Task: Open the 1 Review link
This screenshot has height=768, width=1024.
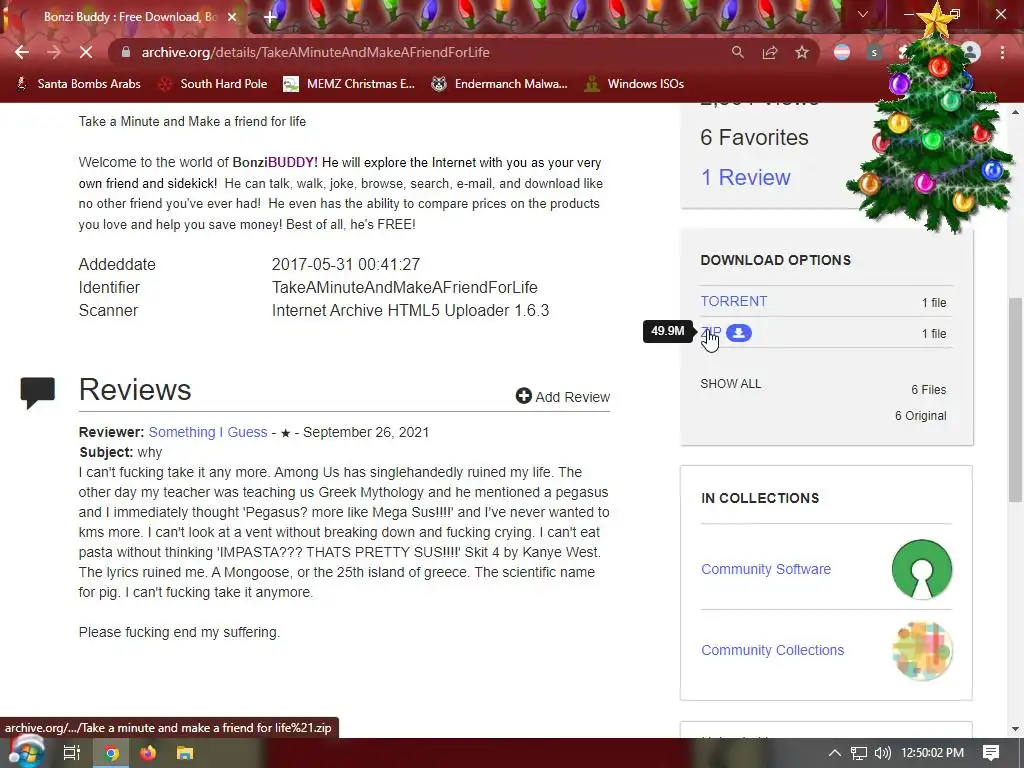Action: 745,177
